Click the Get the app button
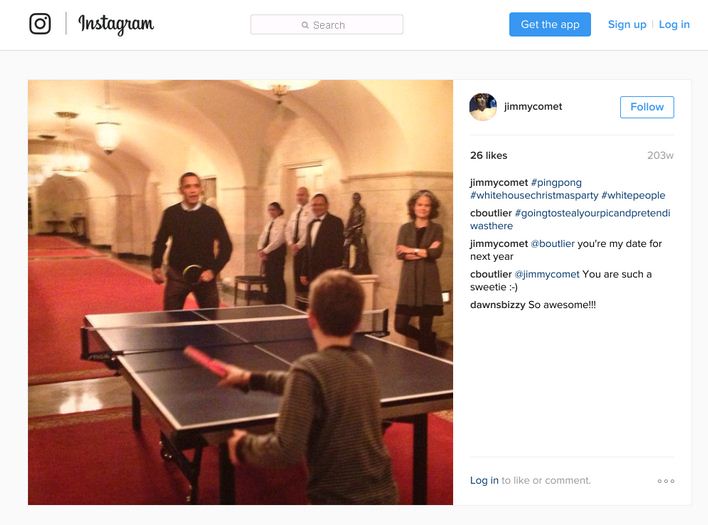This screenshot has height=525, width=708. [x=550, y=24]
